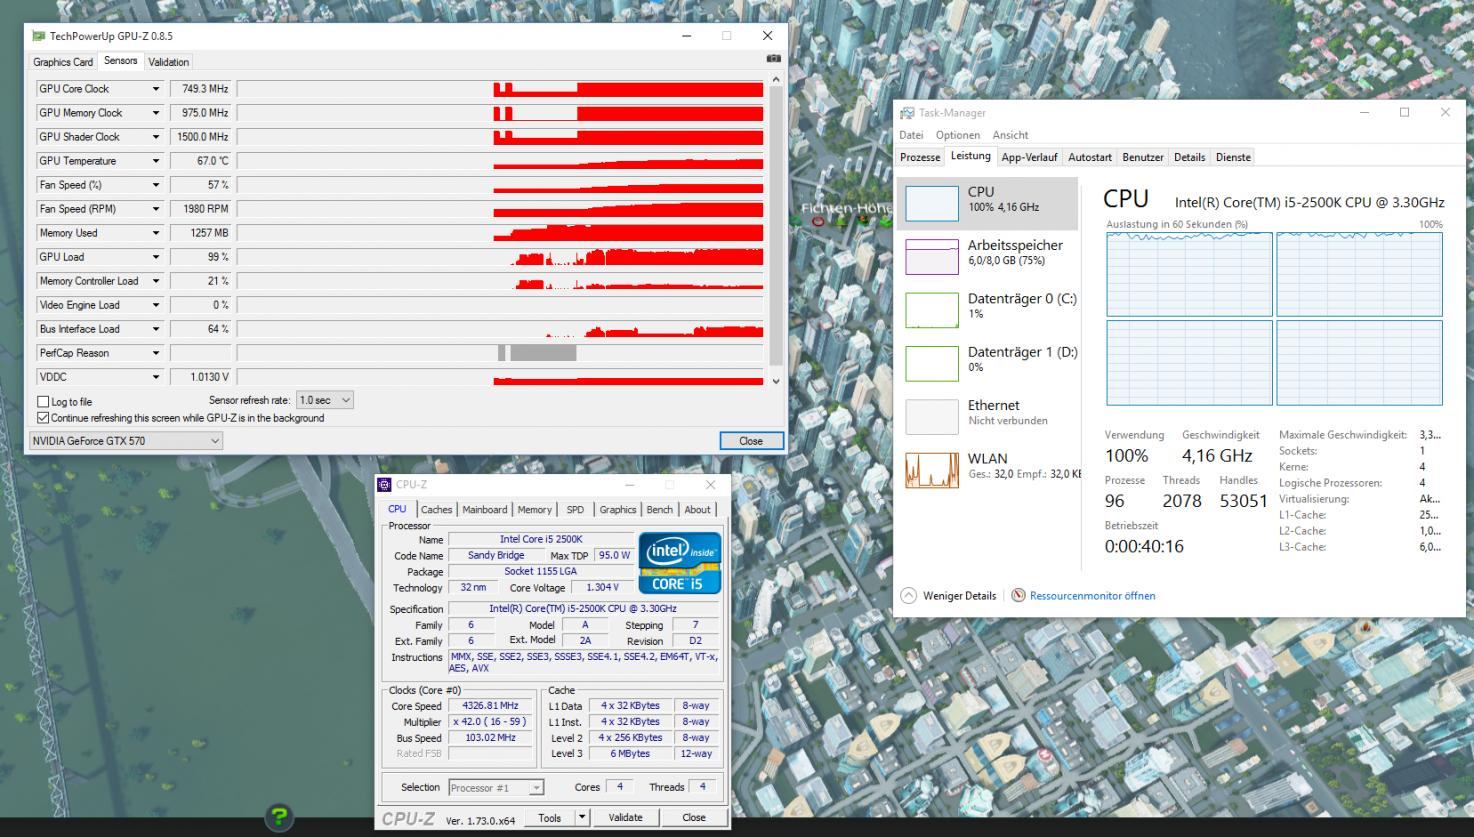The image size is (1474, 837).
Task: Click the Core Speed value in CPU-Z
Action: pos(490,706)
